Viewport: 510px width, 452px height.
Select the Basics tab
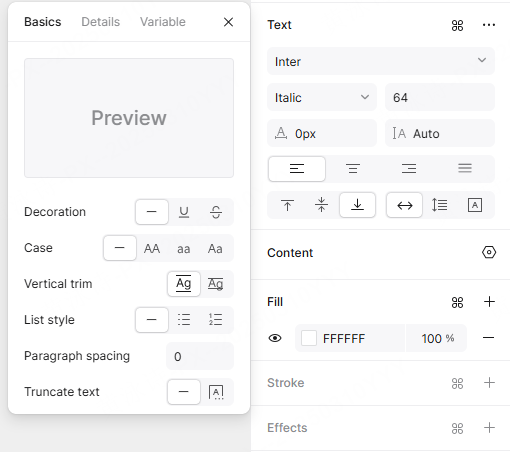click(43, 22)
